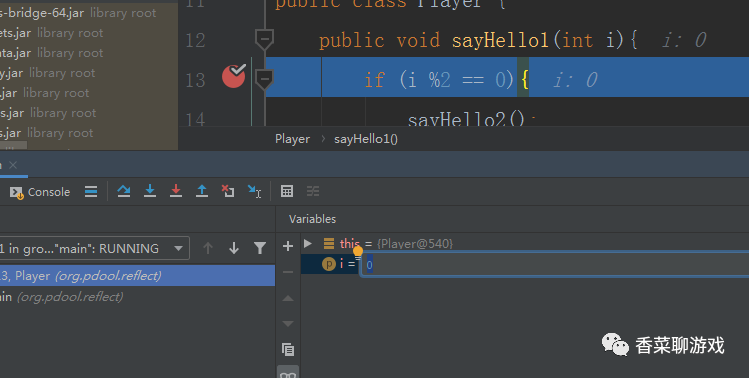Collapse the sayHello1 method fold marker on line 12
The image size is (749, 378).
coord(264,39)
